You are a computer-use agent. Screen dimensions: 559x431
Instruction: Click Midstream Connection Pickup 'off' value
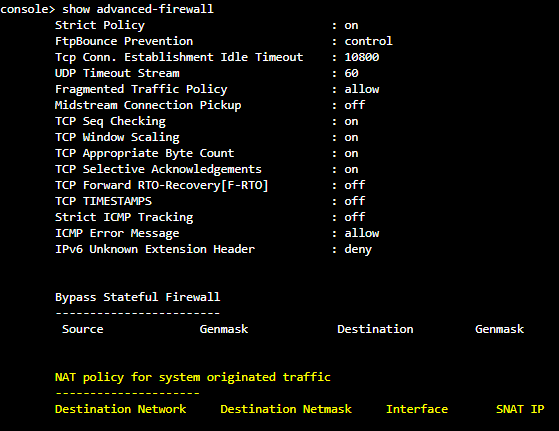pos(355,105)
